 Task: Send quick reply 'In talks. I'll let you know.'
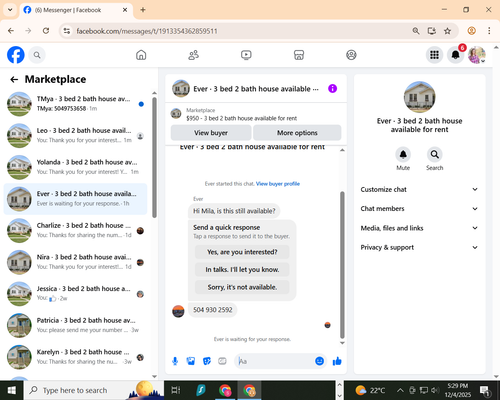coord(242,269)
